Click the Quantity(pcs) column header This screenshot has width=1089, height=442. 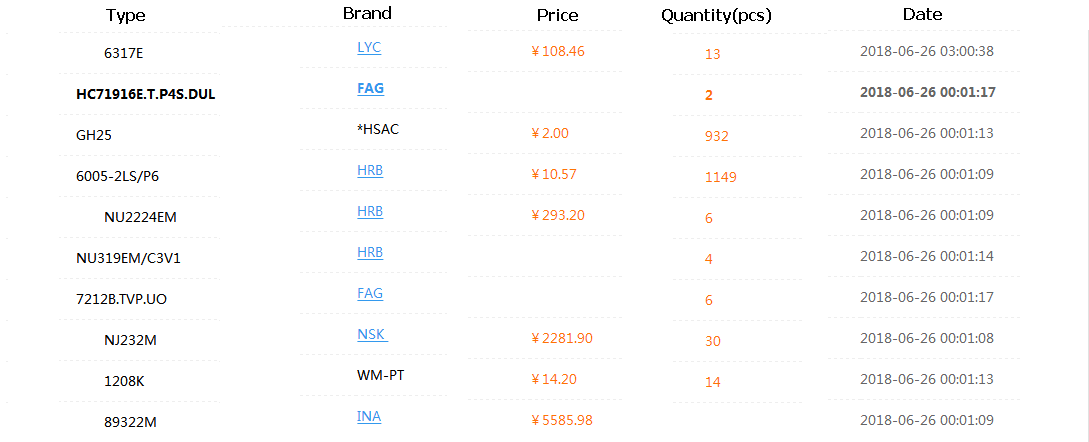pos(716,15)
